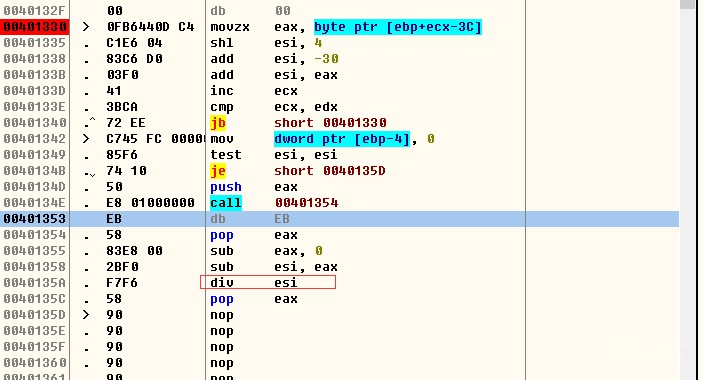This screenshot has height=380, width=703.
Task: Click the cyan-highlighted call mnemonic
Action: point(226,203)
